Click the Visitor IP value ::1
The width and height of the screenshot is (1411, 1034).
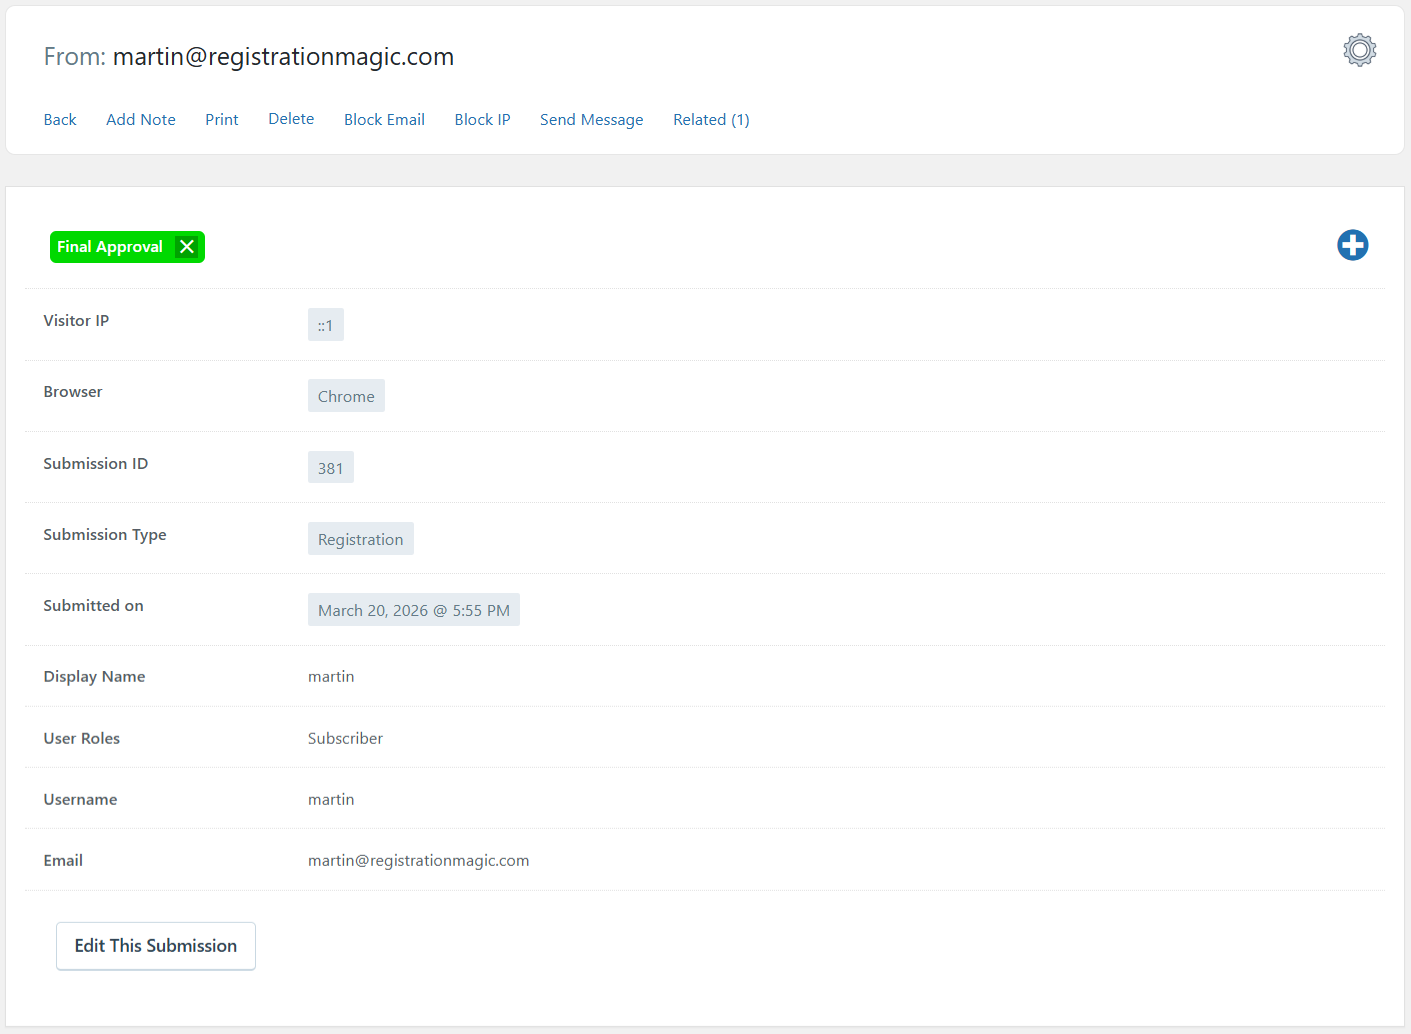(326, 325)
